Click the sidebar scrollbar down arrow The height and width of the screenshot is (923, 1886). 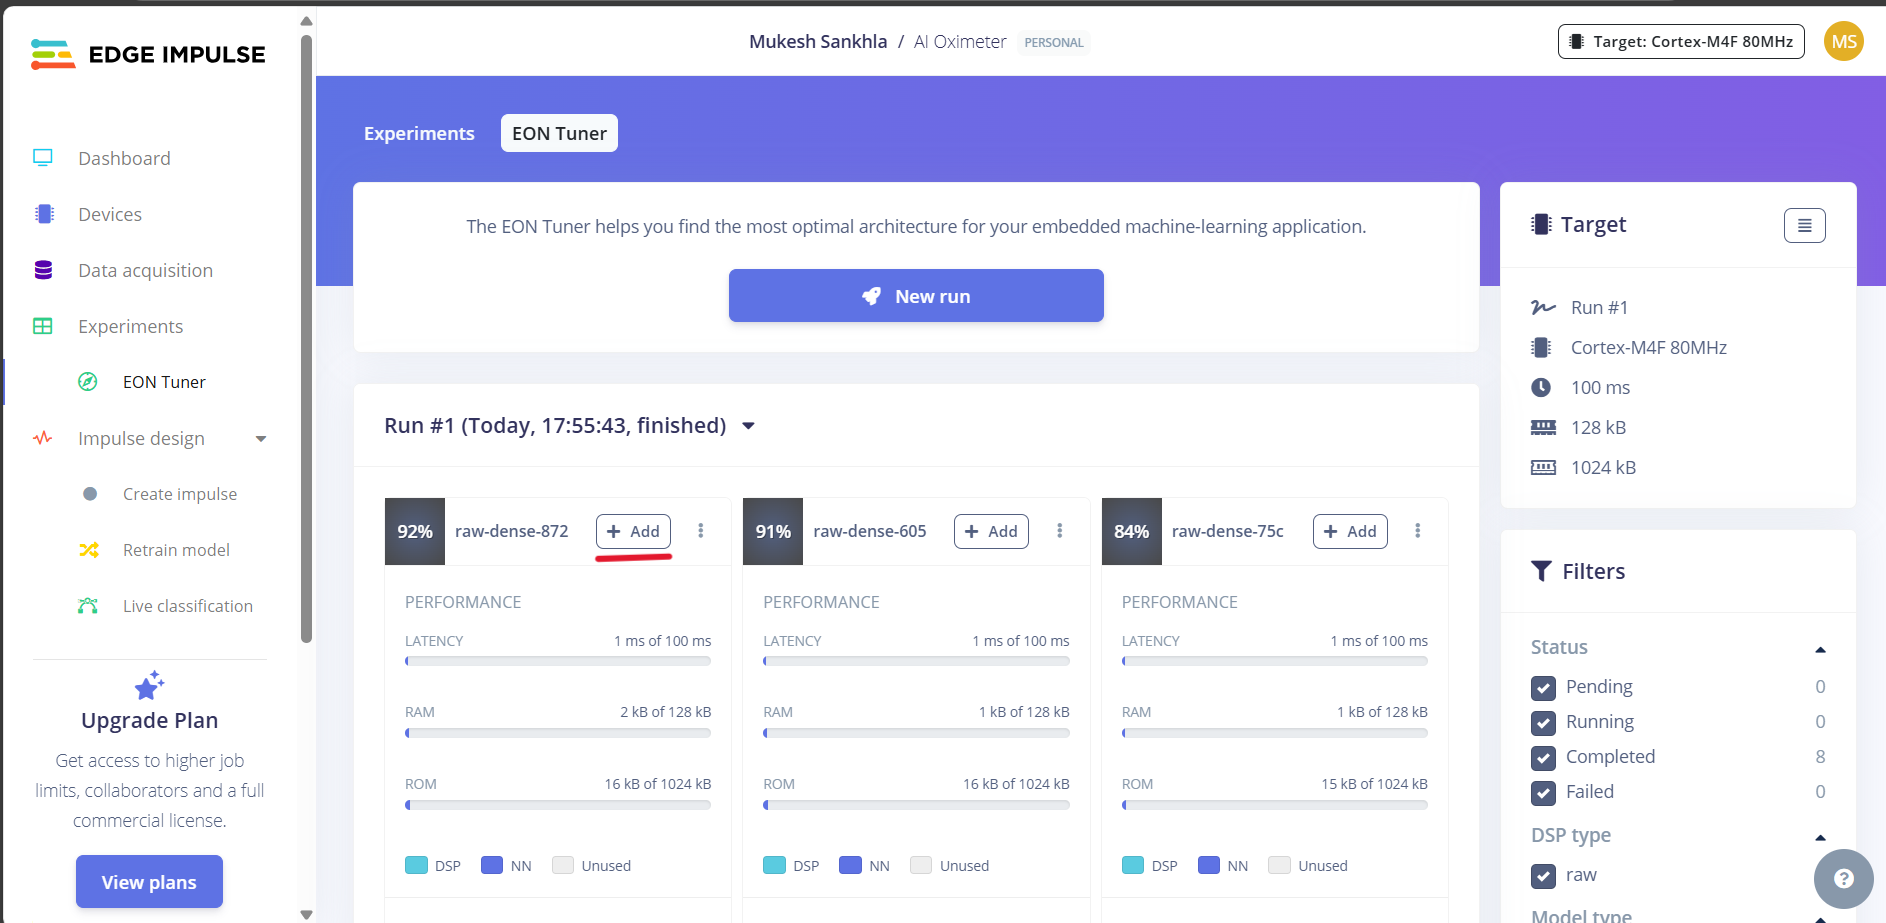coord(306,914)
